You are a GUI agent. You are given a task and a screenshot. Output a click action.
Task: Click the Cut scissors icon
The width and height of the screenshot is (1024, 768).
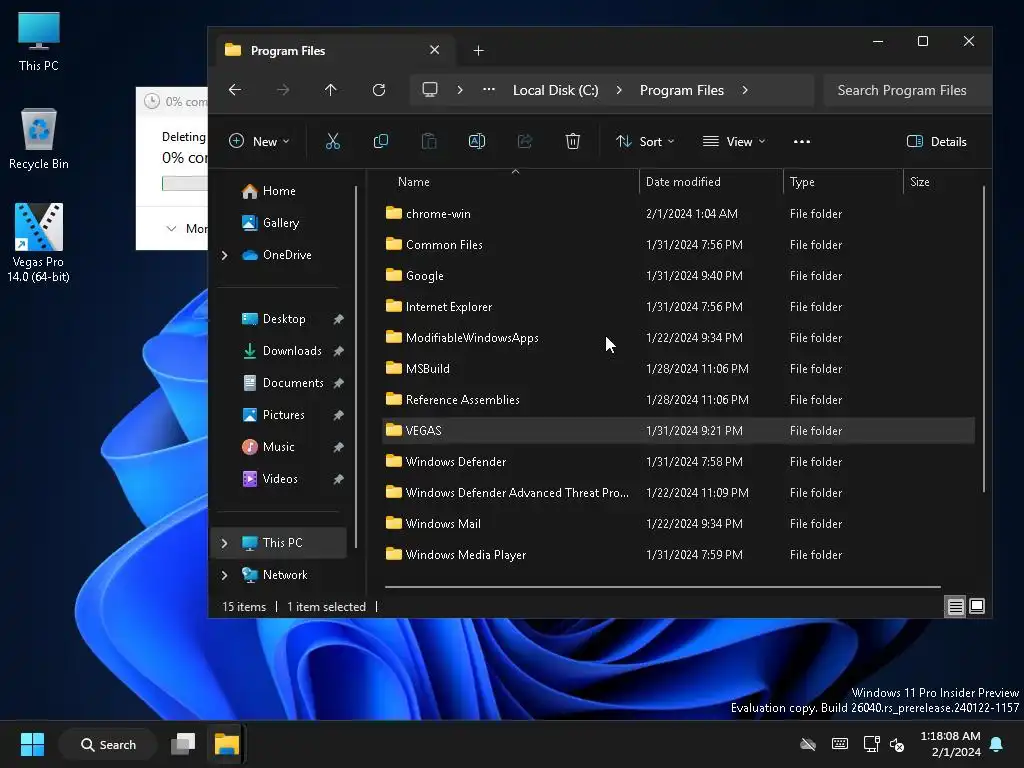[x=332, y=141]
